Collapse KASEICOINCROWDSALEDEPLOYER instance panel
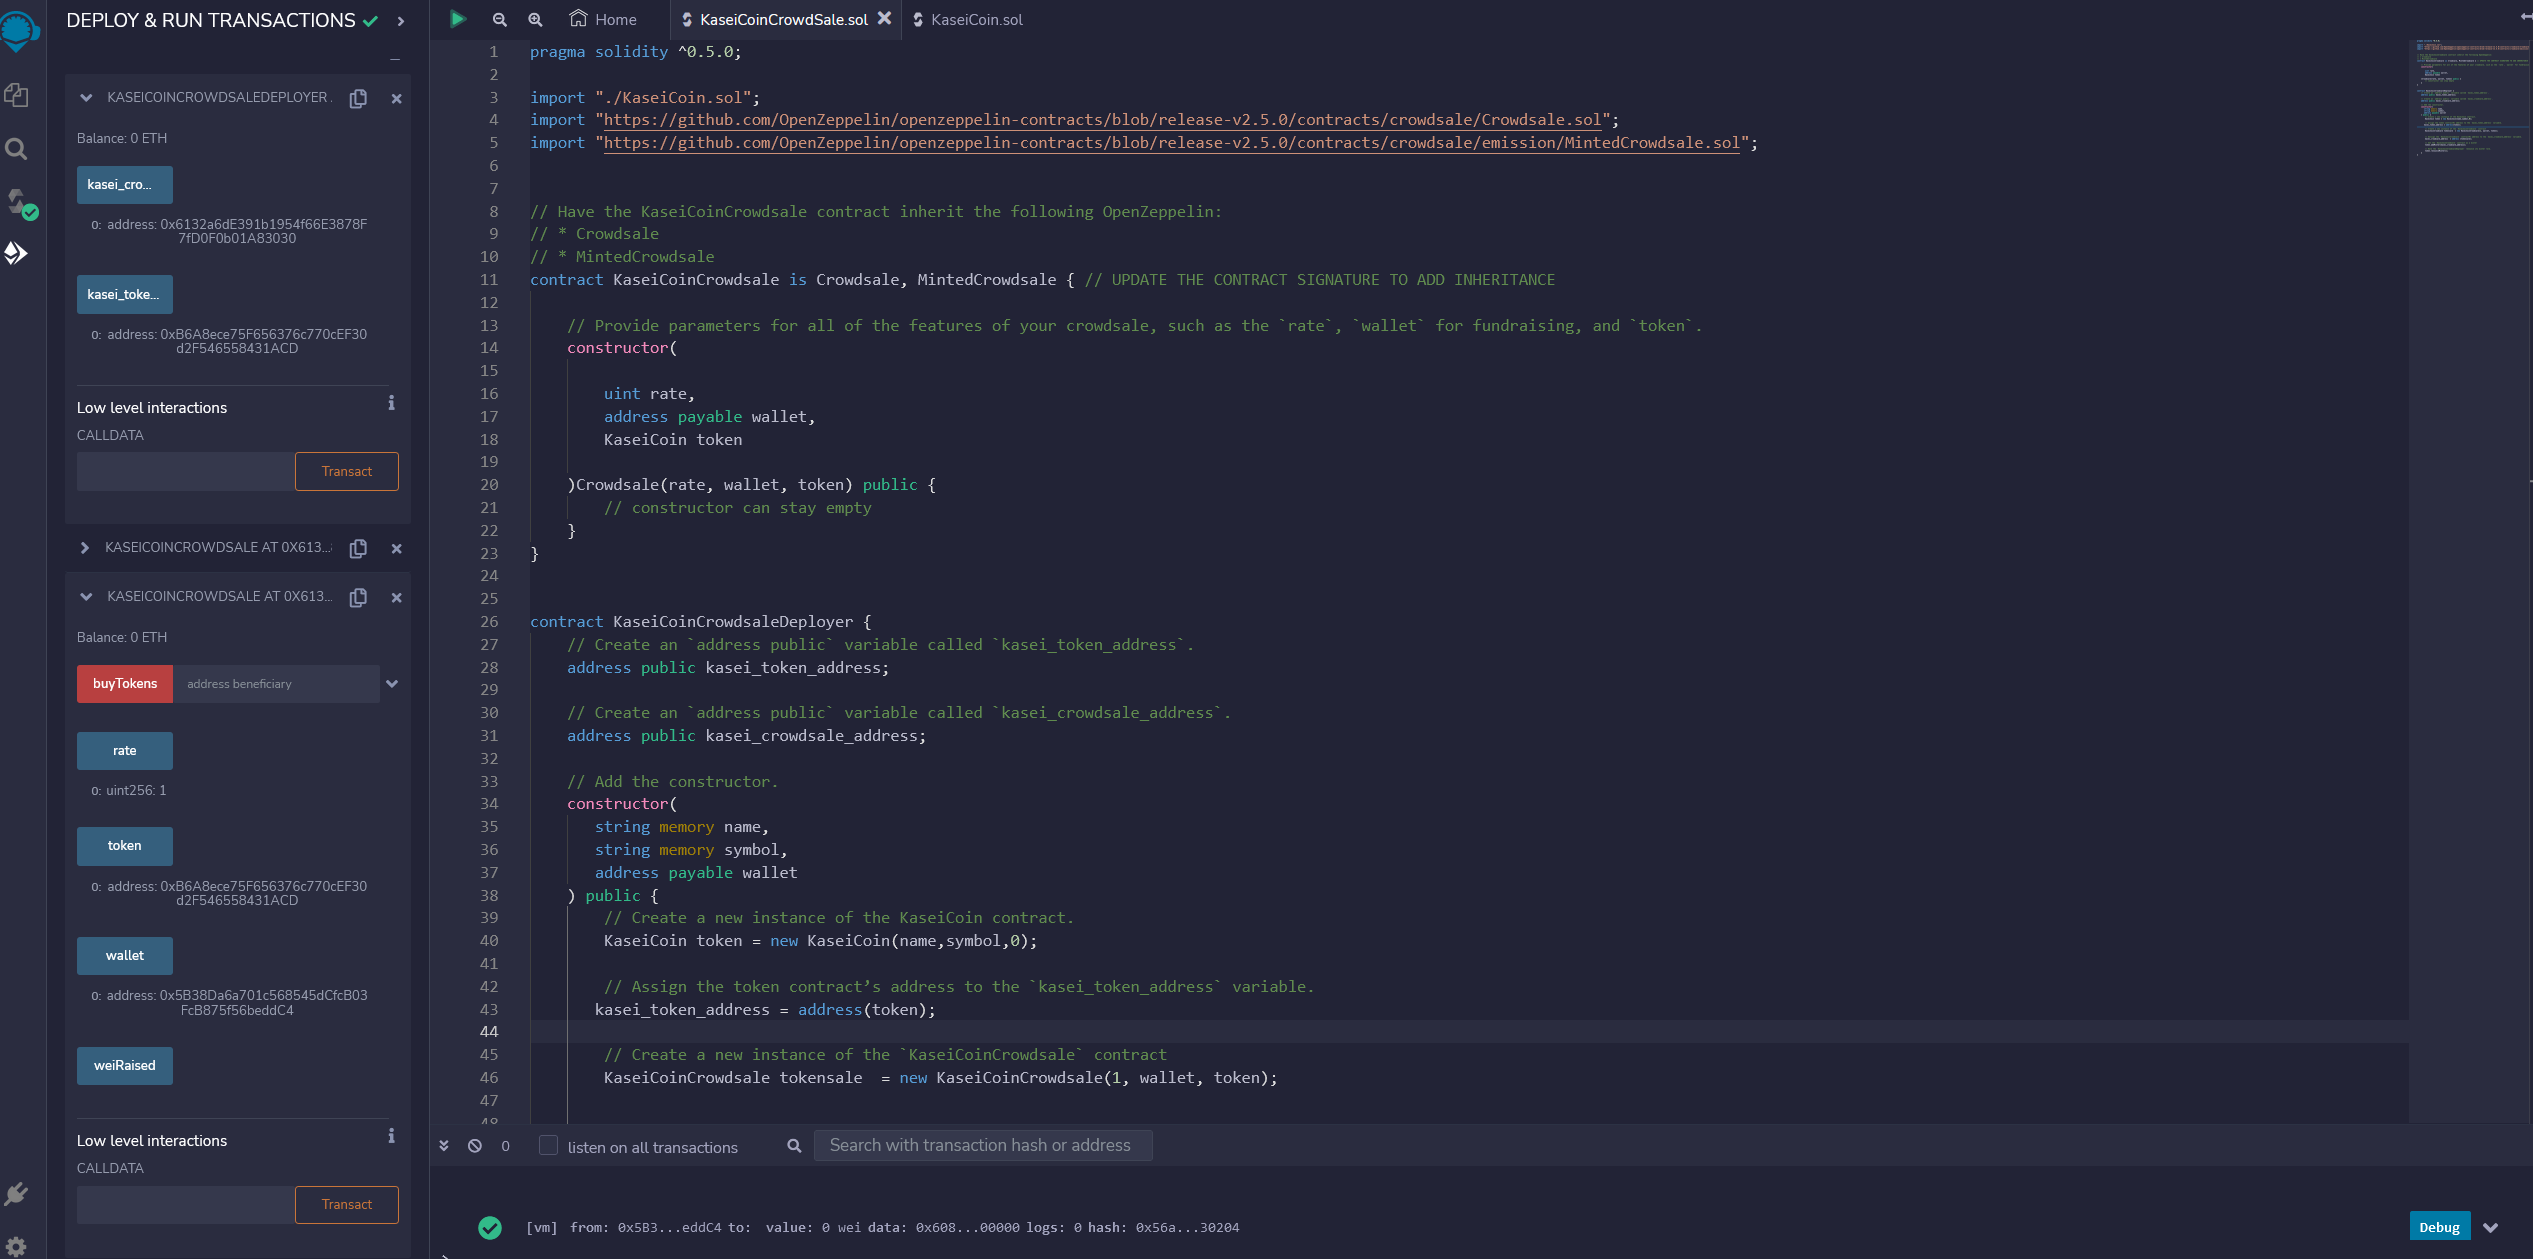This screenshot has height=1259, width=2533. click(x=86, y=98)
